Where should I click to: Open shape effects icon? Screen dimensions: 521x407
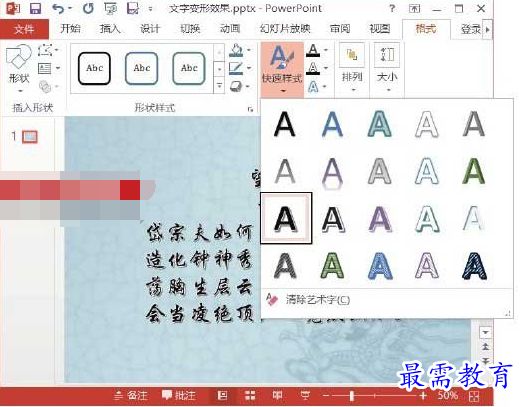coord(236,86)
